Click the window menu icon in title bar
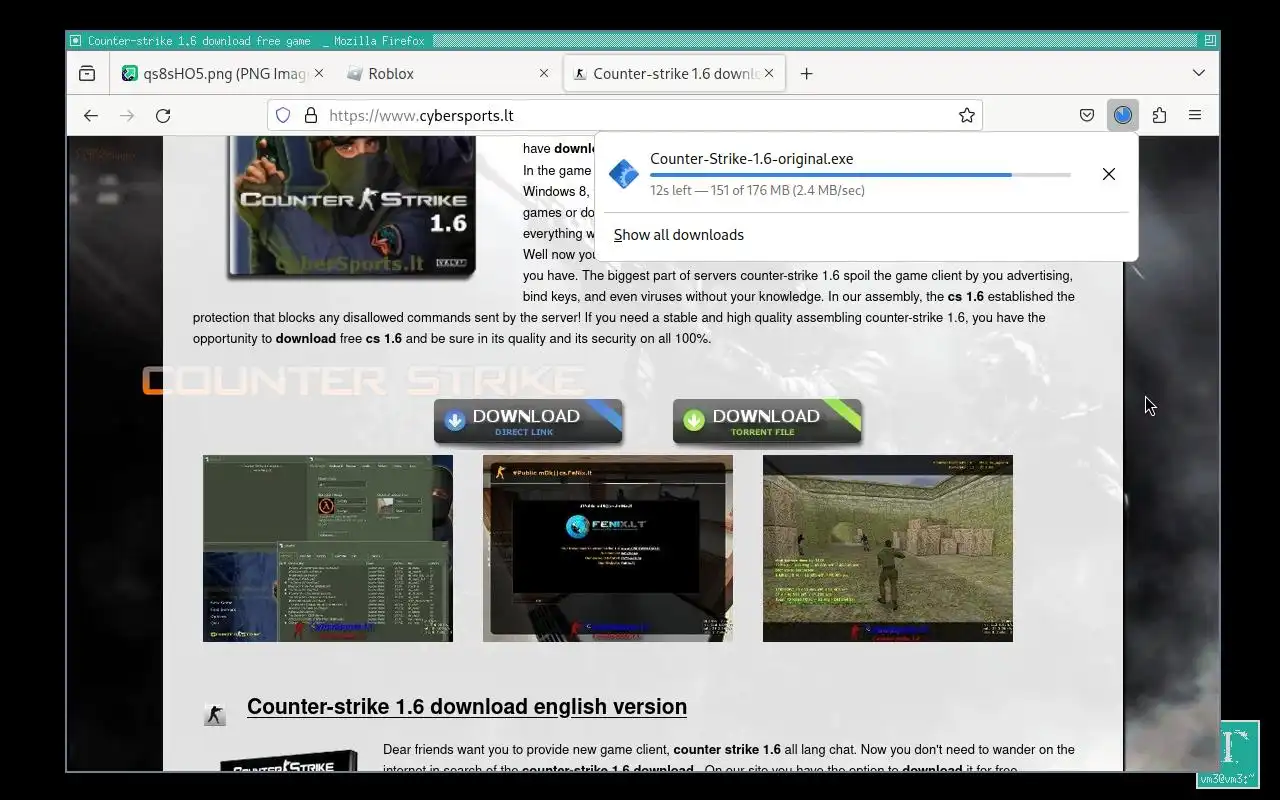This screenshot has height=800, width=1280. pyautogui.click(x=75, y=41)
